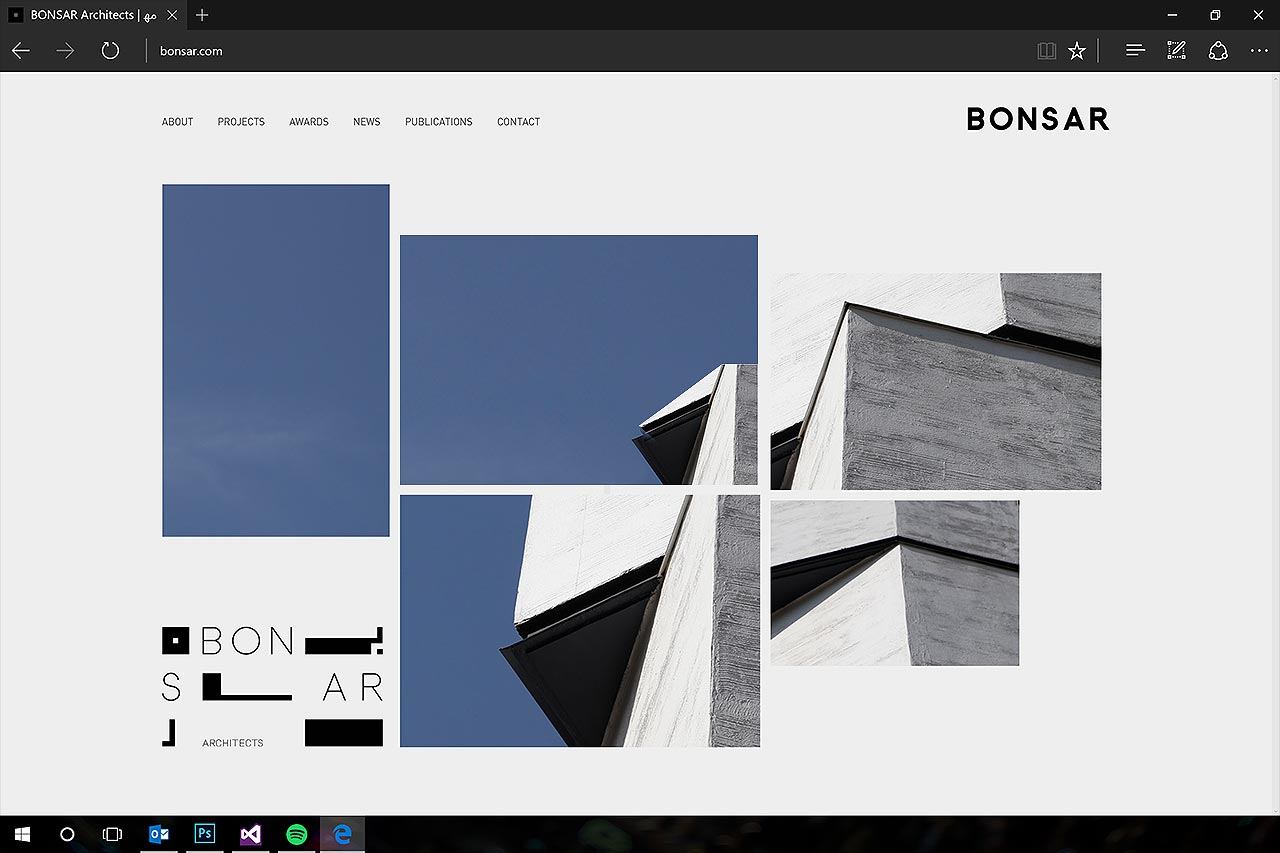This screenshot has width=1280, height=853.
Task: Open Edge More actions ellipsis menu
Action: coord(1259,50)
